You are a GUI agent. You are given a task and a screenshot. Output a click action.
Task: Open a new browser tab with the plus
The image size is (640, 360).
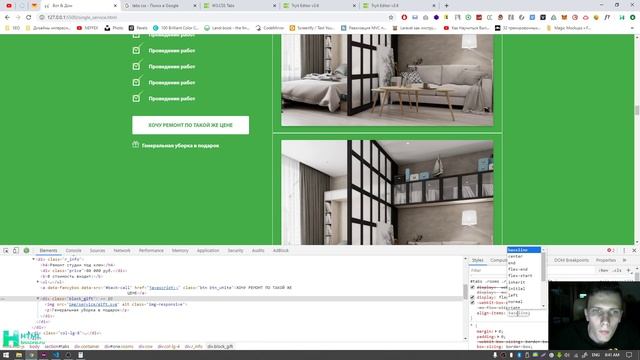click(446, 6)
